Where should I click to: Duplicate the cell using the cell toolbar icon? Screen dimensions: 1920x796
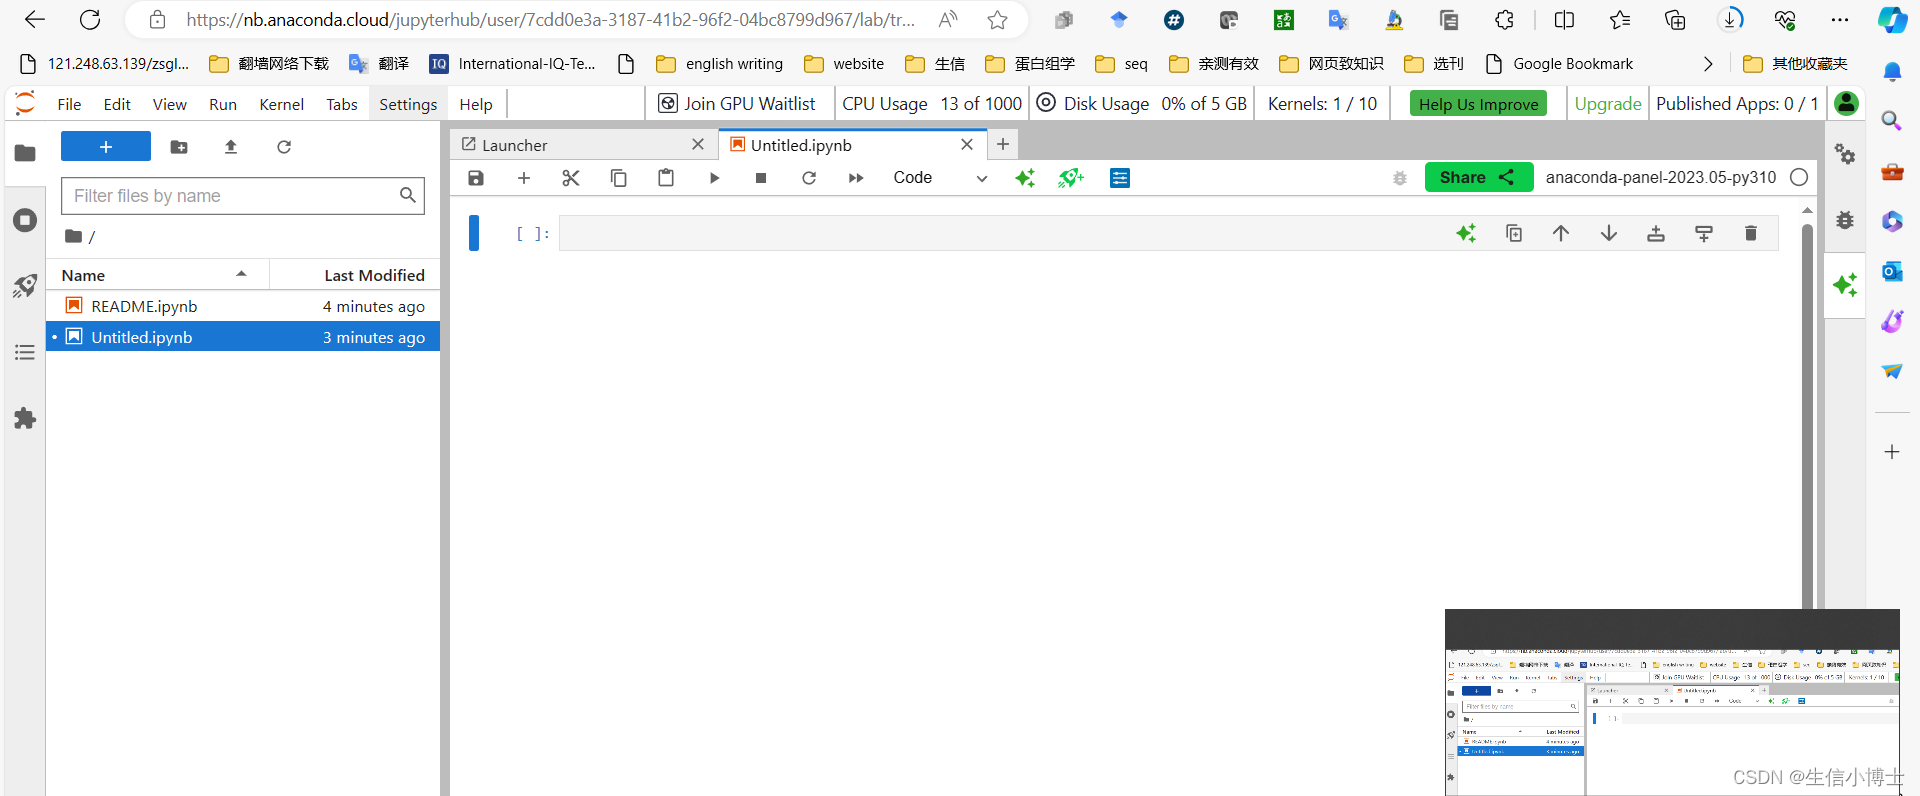[x=1514, y=233]
